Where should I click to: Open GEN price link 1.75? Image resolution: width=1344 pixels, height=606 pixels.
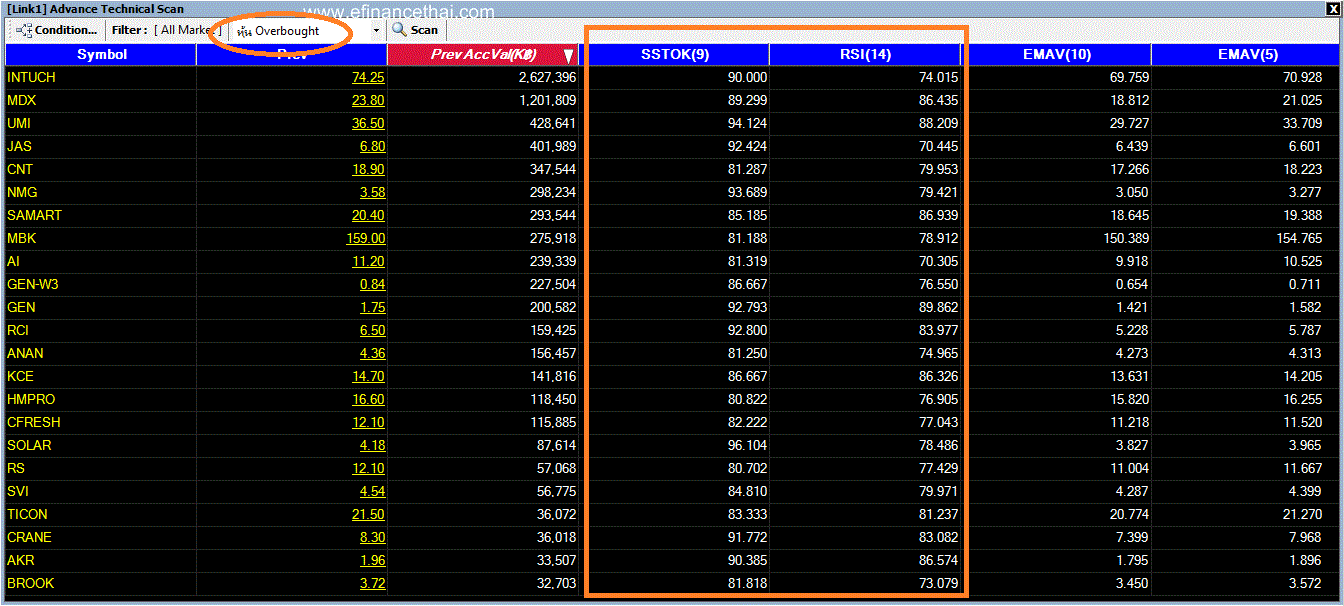point(372,307)
